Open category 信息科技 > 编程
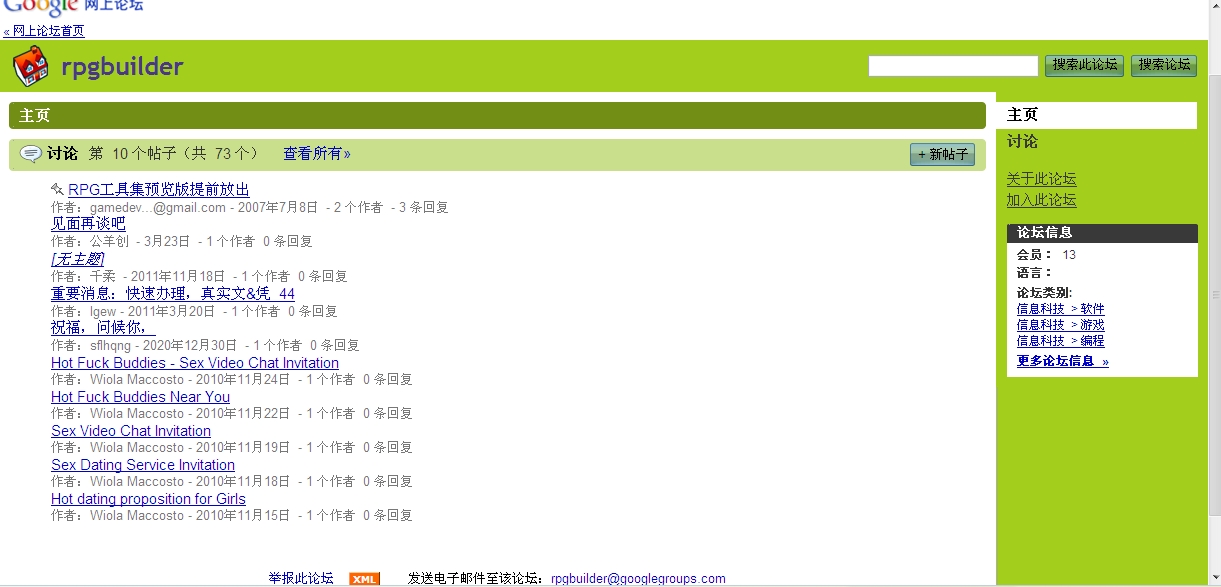Screen dimensions: 1221x587 1061,341
